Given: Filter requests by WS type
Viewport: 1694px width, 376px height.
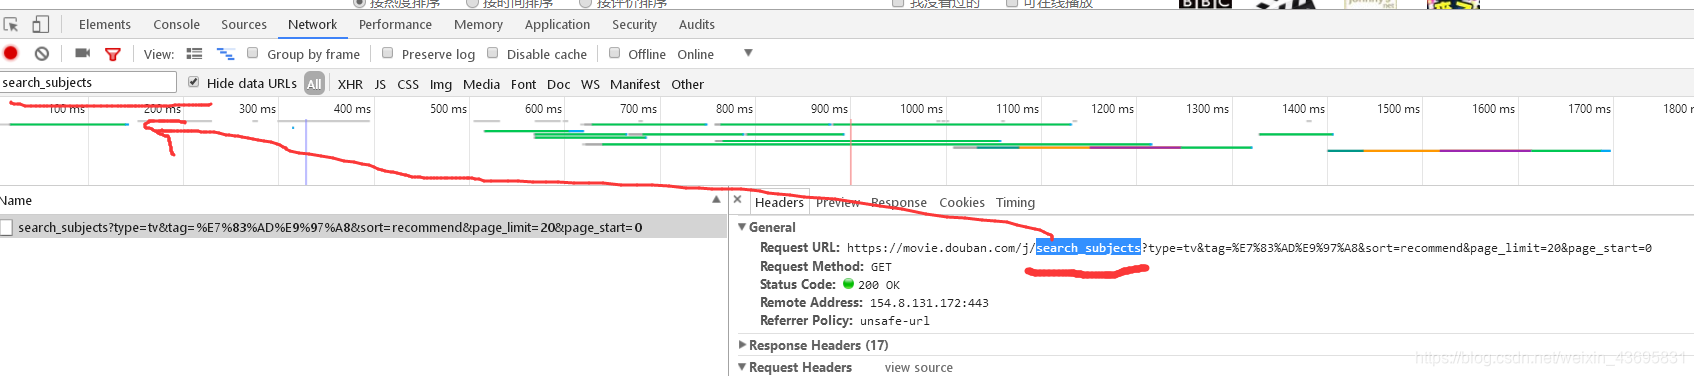Looking at the screenshot, I should tap(591, 84).
